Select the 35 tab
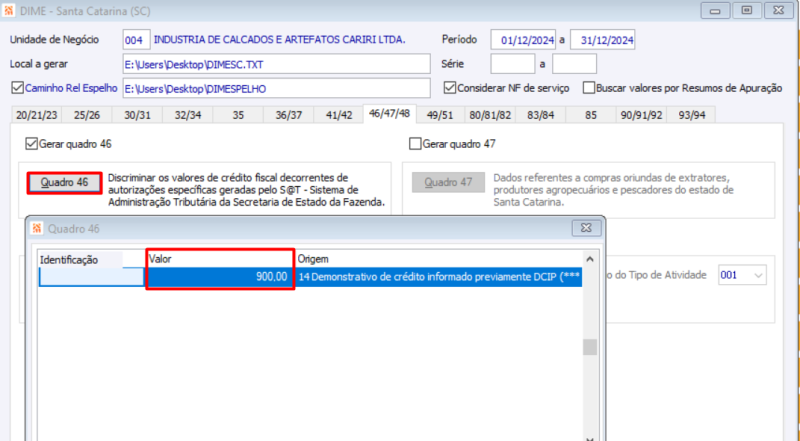Screen dimensions: 800x441 [238, 115]
